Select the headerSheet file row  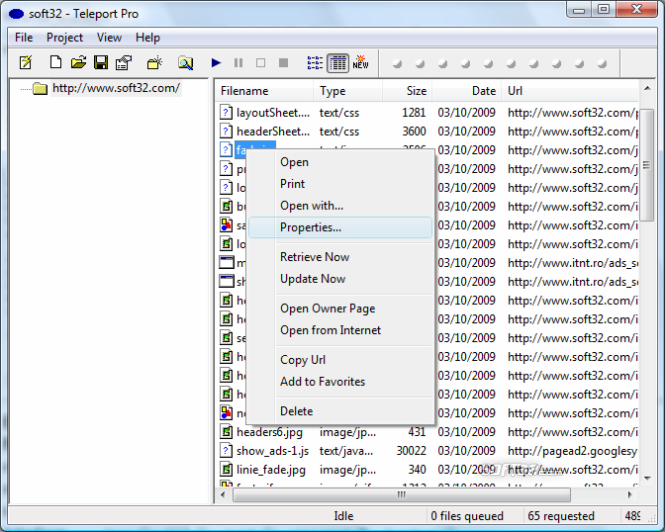(428, 132)
